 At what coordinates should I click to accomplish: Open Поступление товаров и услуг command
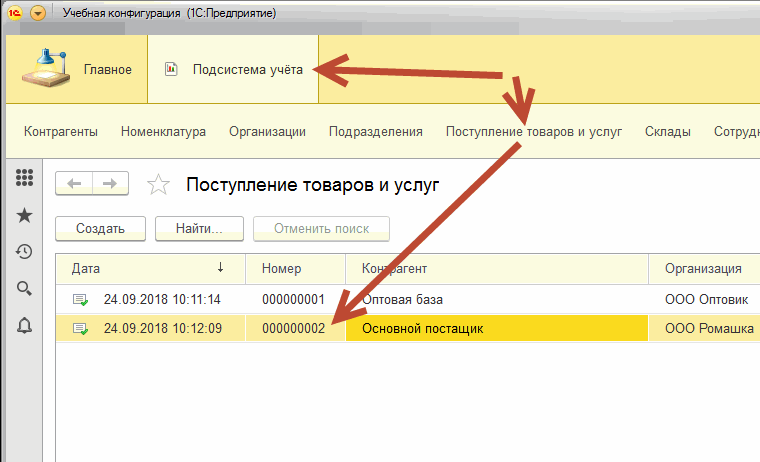point(533,131)
